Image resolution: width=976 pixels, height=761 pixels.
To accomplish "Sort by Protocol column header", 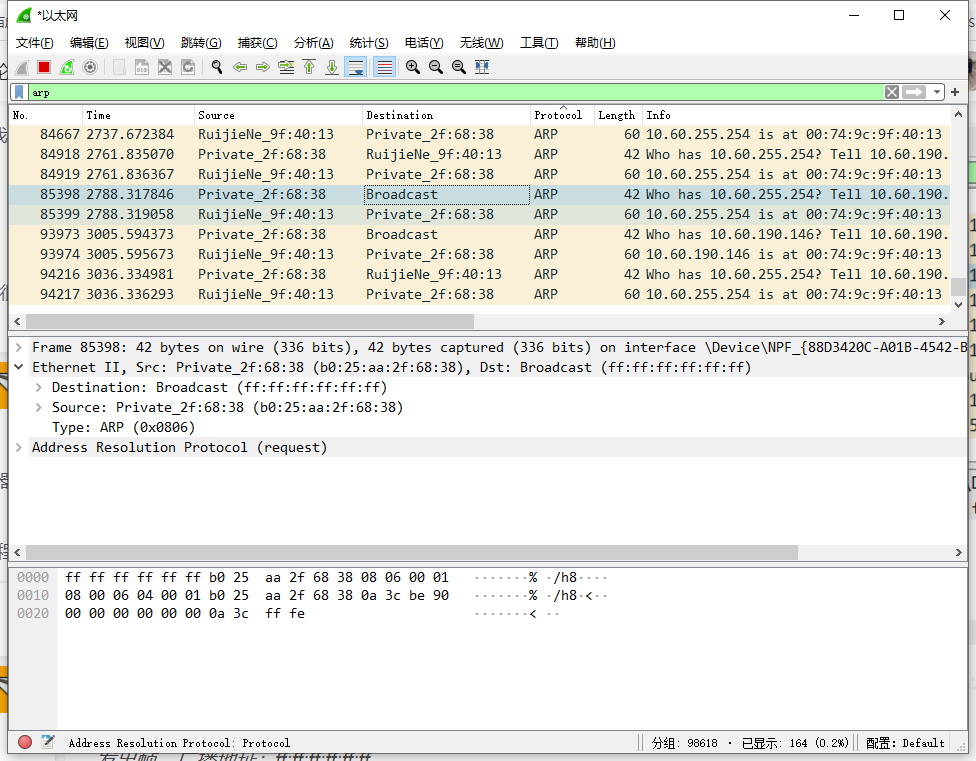I will click(x=562, y=115).
